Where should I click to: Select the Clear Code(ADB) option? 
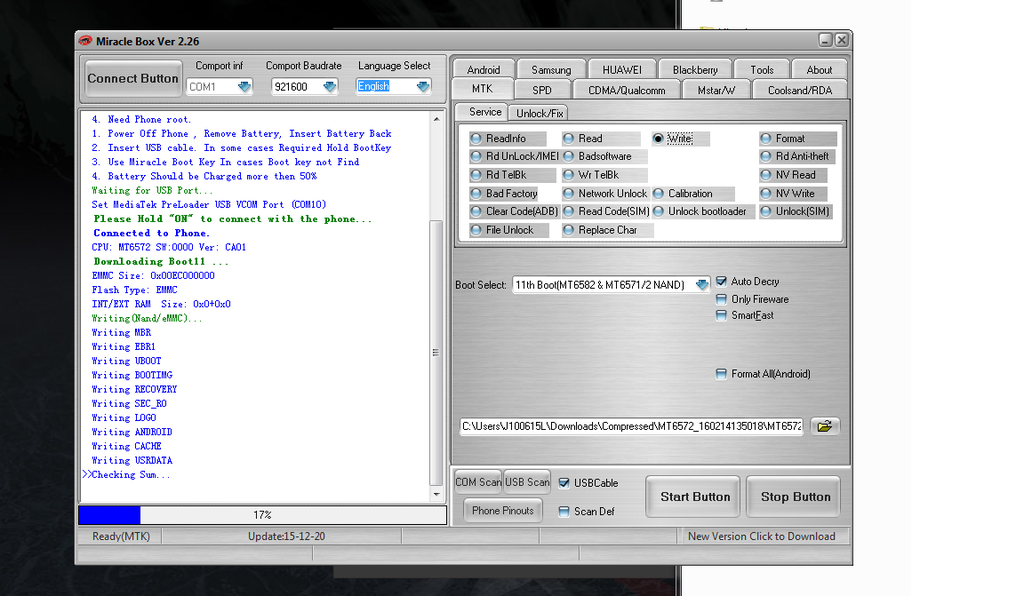click(477, 212)
